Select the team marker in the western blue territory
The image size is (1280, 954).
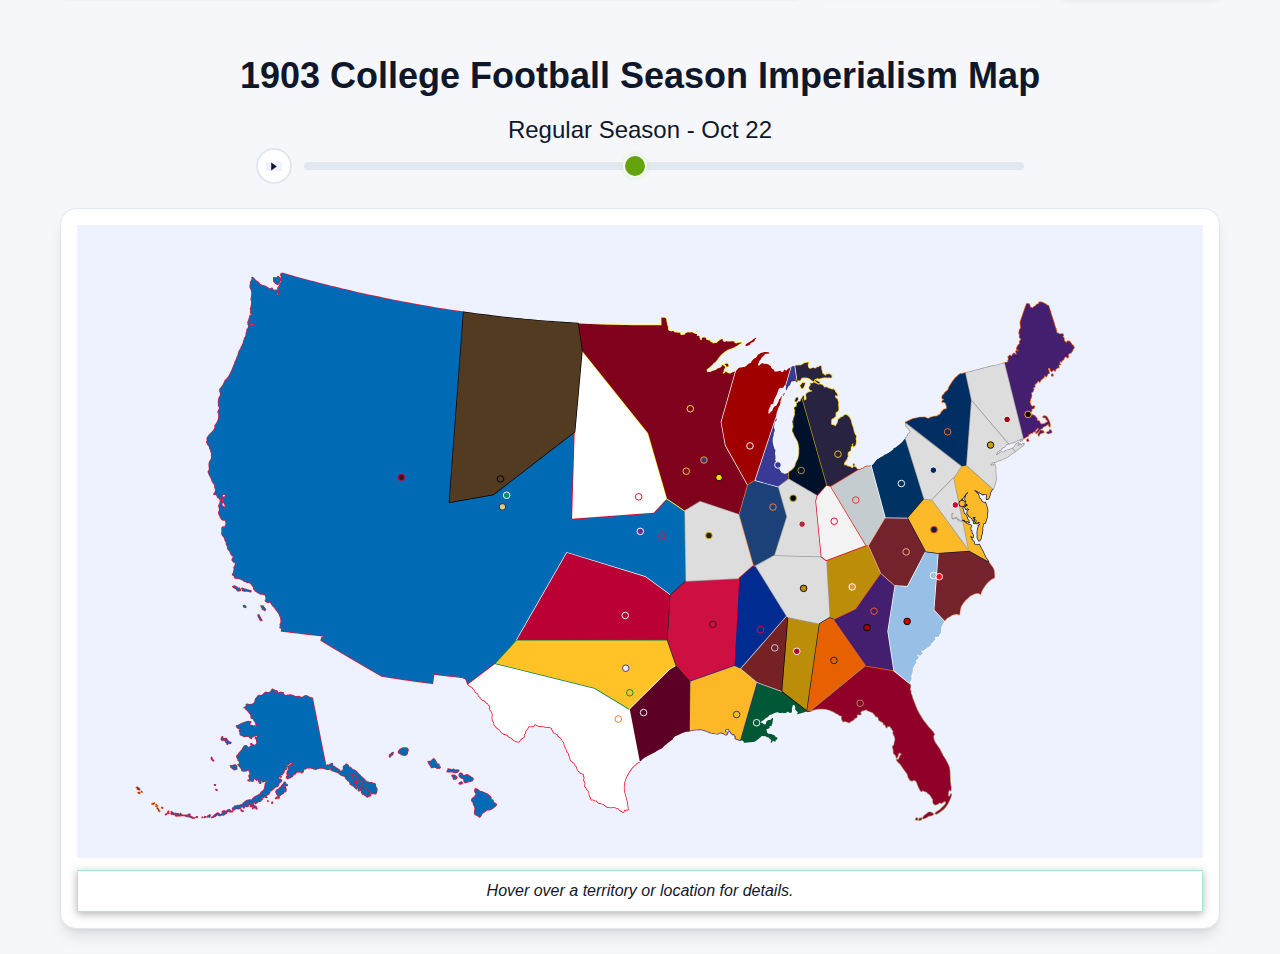(401, 477)
